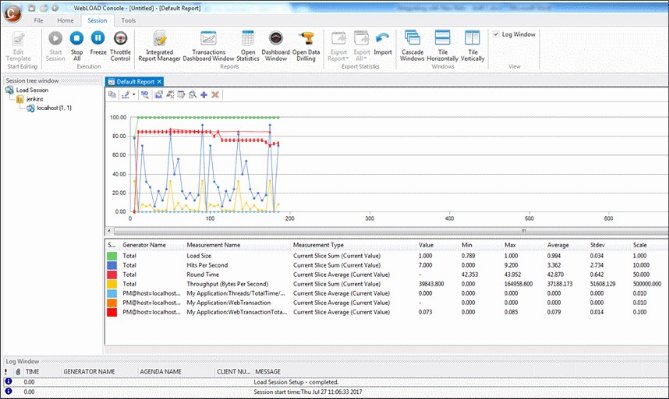
Task: Click Open Statistics in the ribbon
Action: coord(248,46)
